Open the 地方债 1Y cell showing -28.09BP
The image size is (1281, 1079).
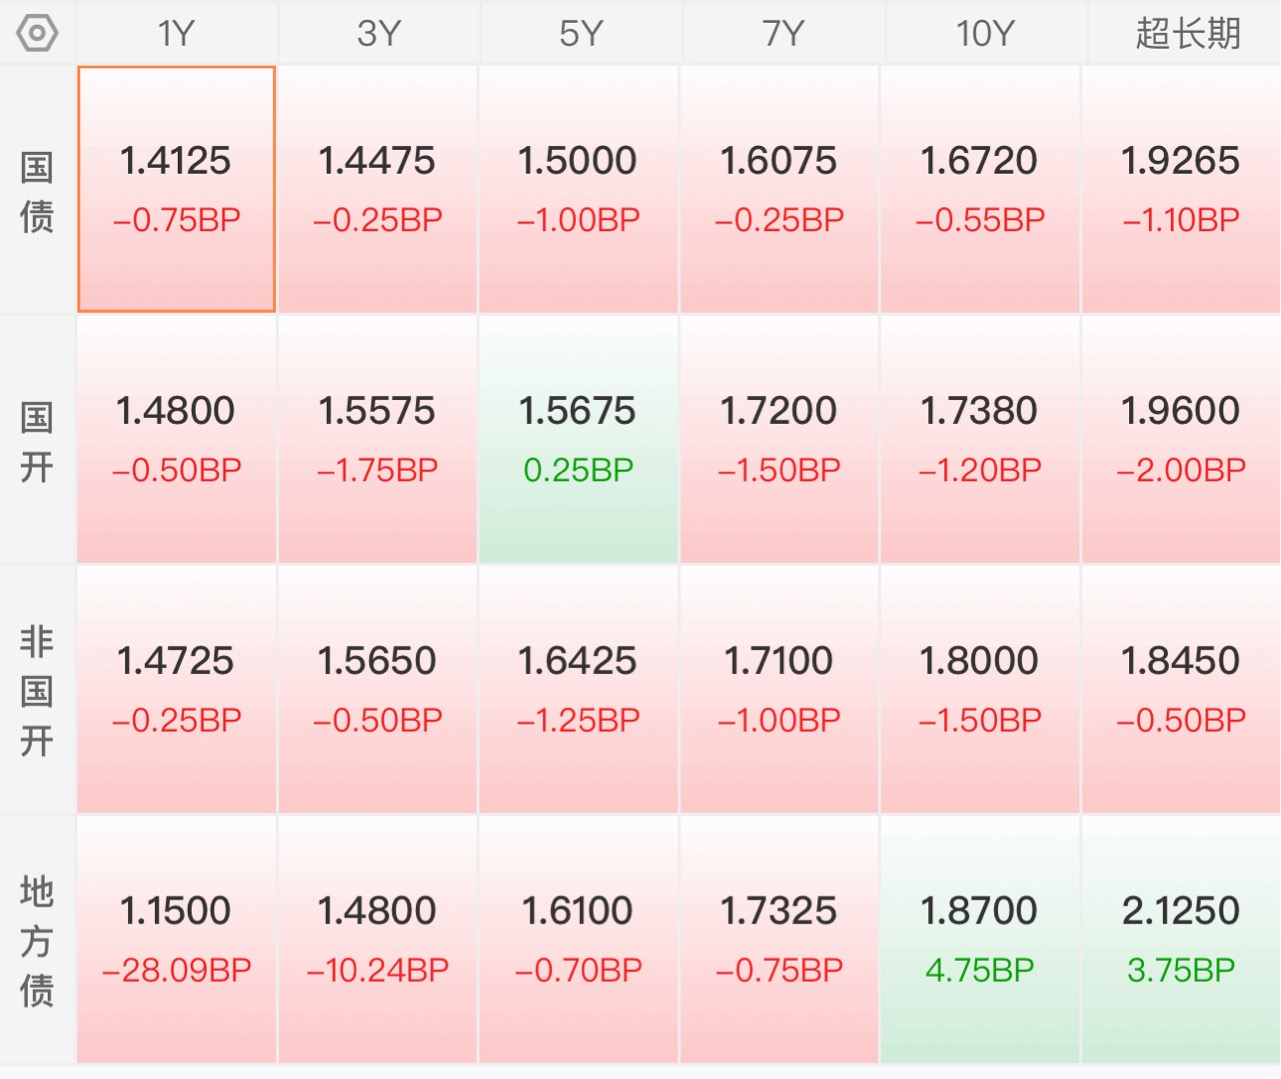click(176, 940)
